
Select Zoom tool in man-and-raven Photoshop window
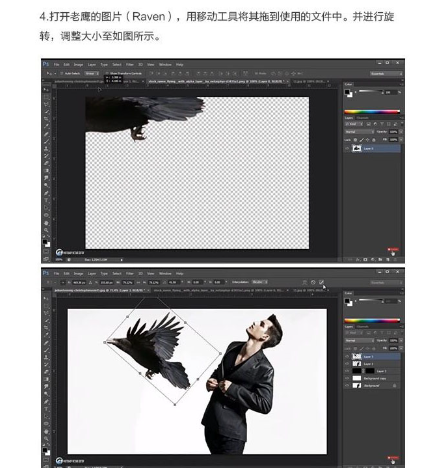(46, 438)
